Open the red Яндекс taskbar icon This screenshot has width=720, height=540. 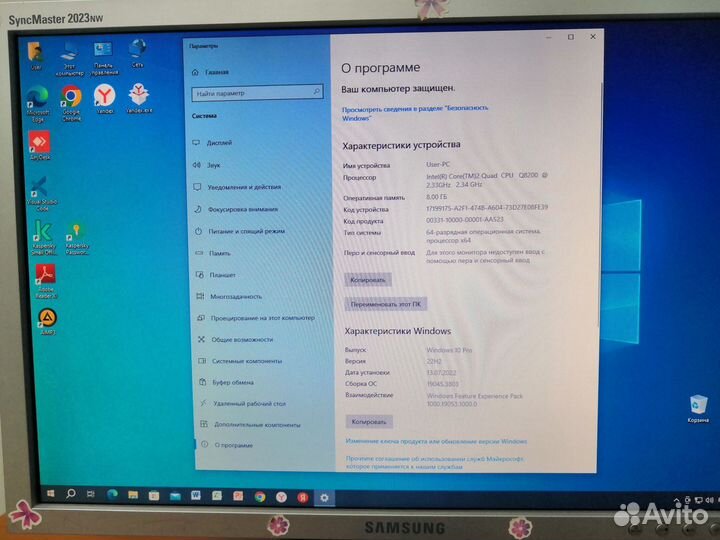(303, 498)
